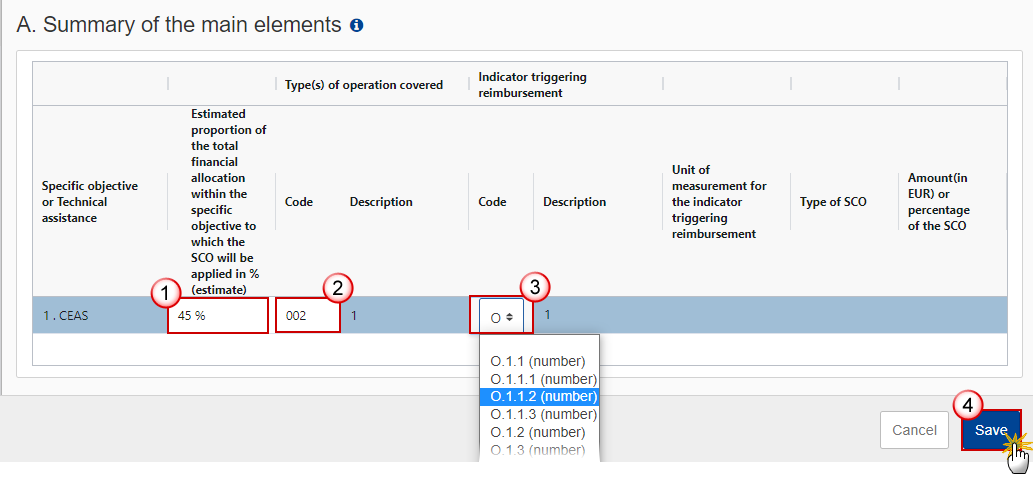
Task: Click the Indicator triggering reimbursement group header
Action: (x=532, y=85)
